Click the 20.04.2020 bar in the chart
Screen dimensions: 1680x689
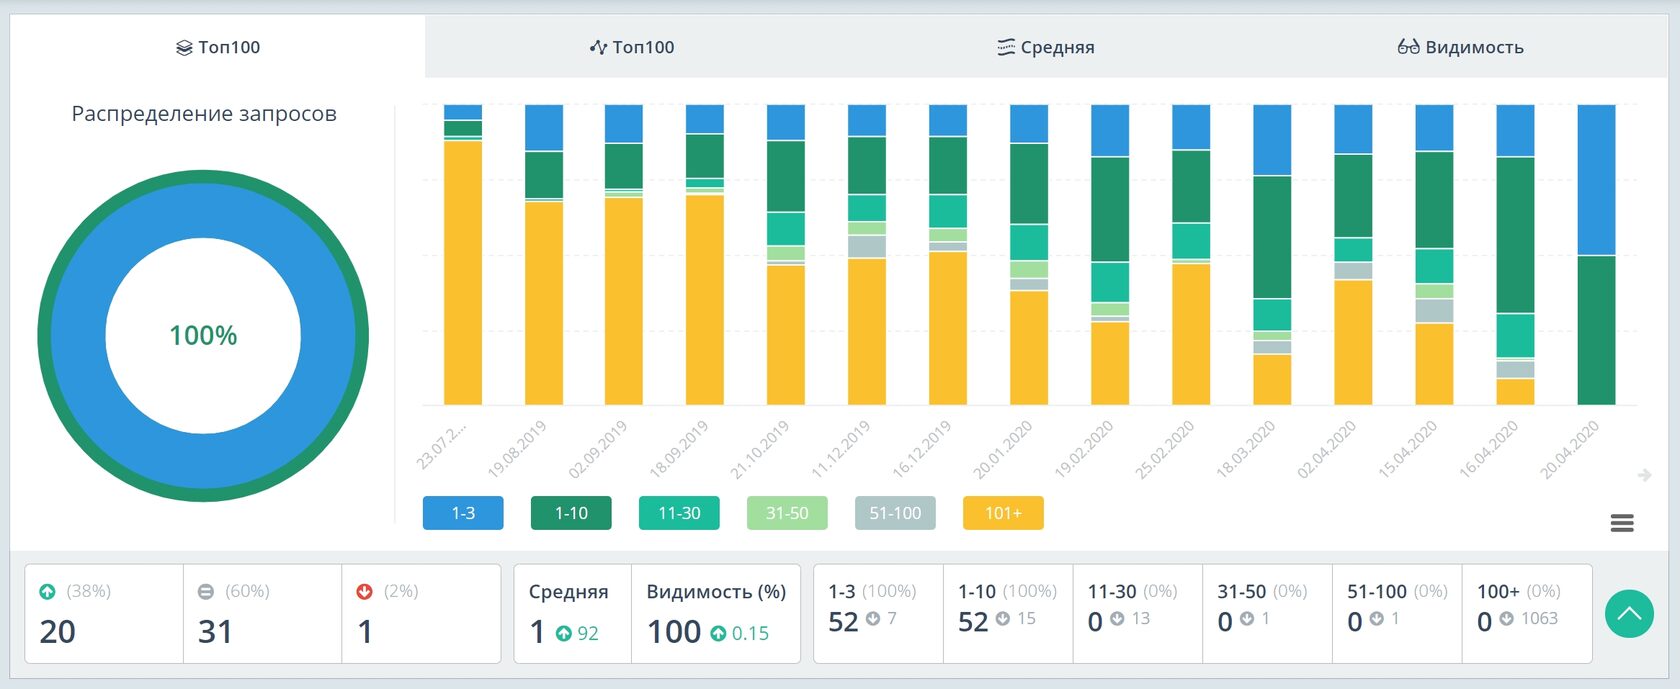pyautogui.click(x=1596, y=255)
